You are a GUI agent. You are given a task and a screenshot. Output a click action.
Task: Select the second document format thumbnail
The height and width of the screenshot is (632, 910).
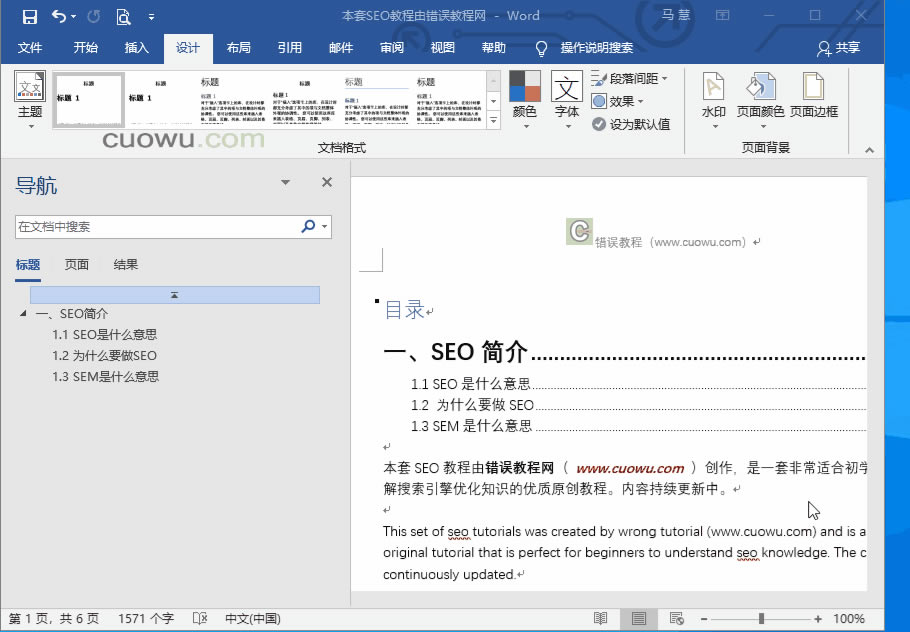pyautogui.click(x=161, y=100)
